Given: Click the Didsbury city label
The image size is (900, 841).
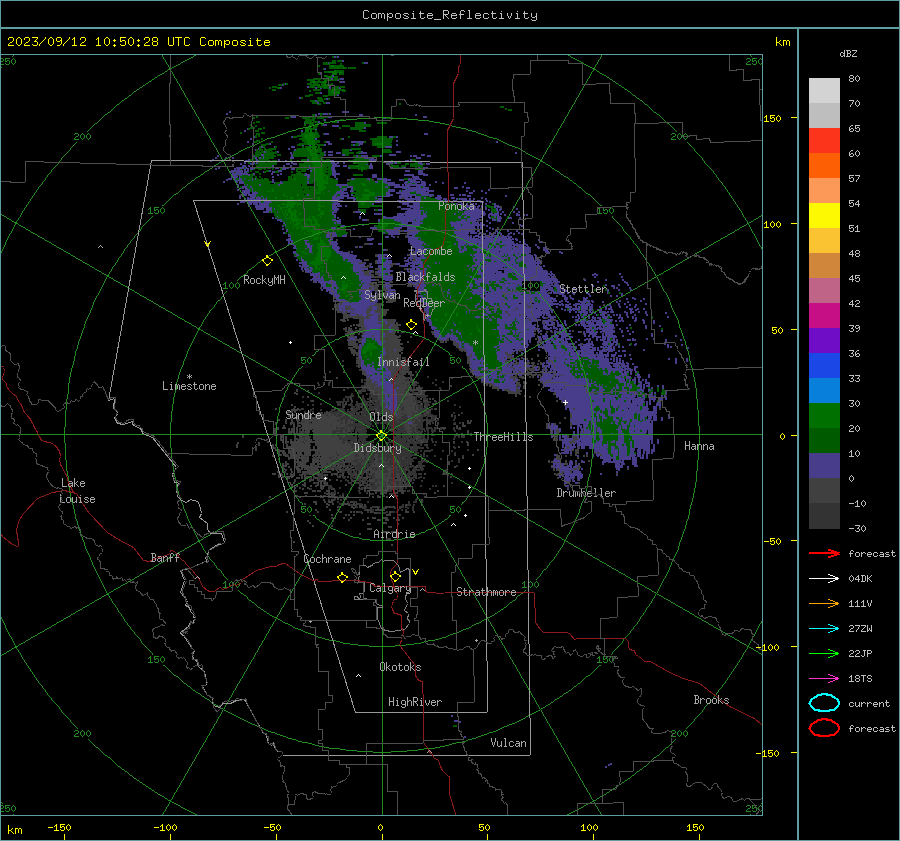Looking at the screenshot, I should [377, 448].
